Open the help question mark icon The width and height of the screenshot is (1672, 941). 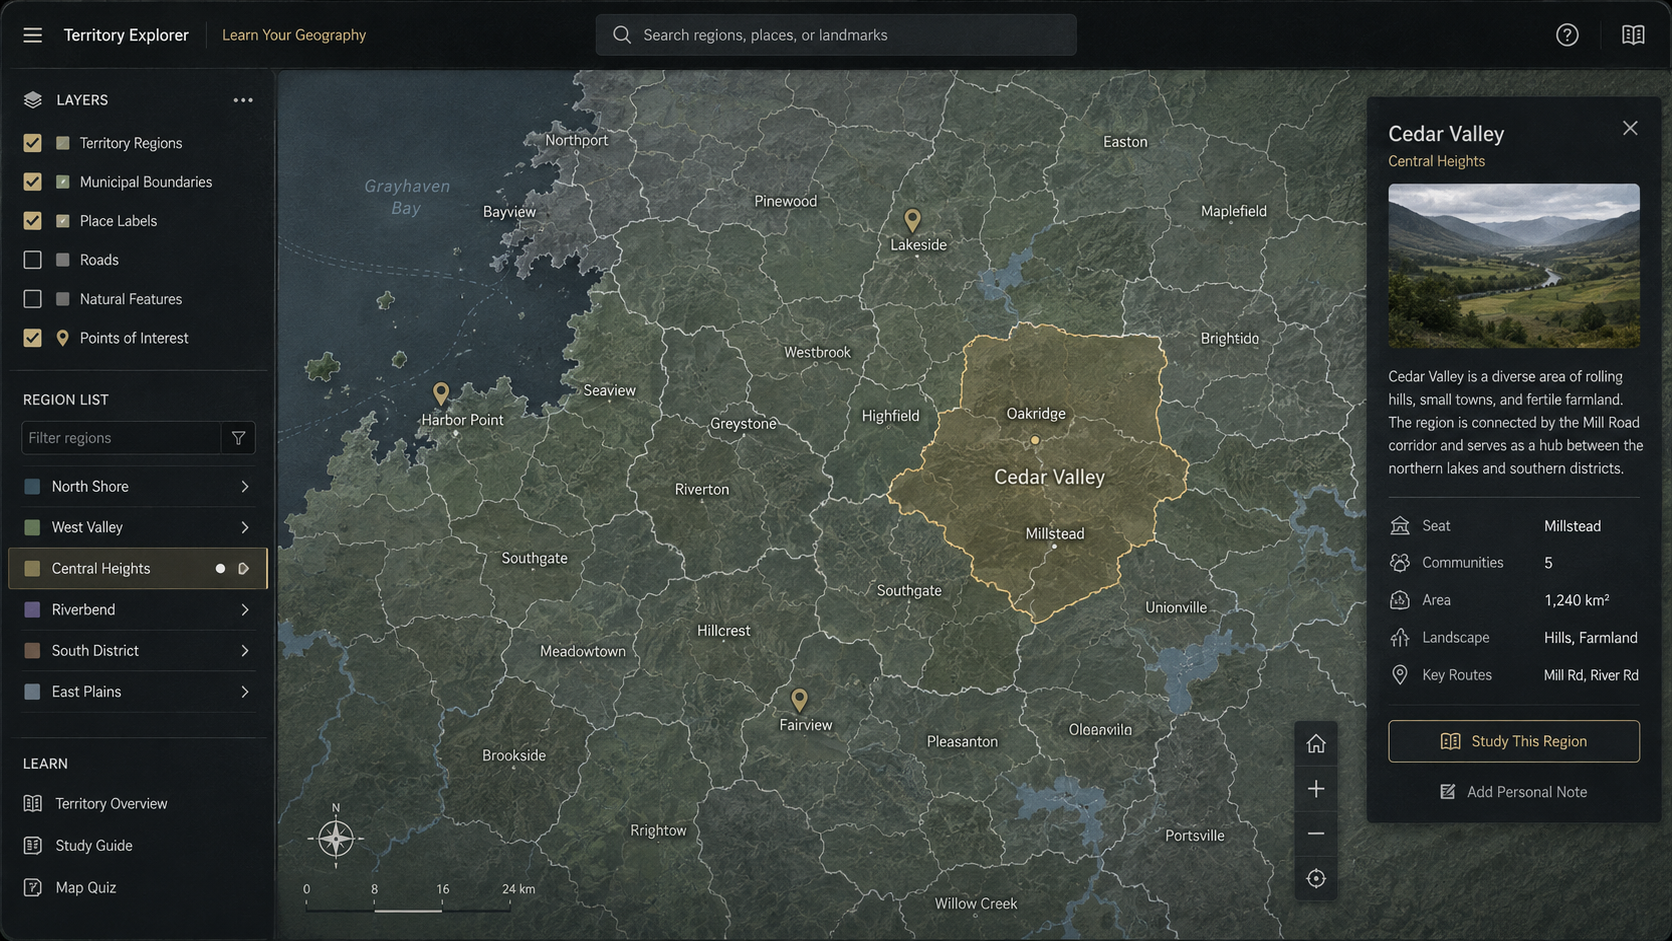1567,35
